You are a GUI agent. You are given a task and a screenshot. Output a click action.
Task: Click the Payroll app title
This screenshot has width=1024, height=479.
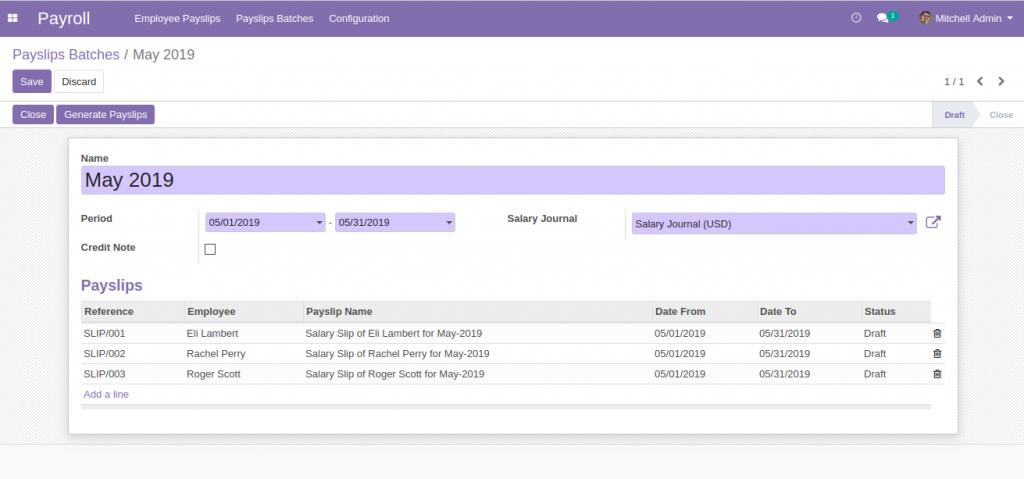(x=64, y=18)
